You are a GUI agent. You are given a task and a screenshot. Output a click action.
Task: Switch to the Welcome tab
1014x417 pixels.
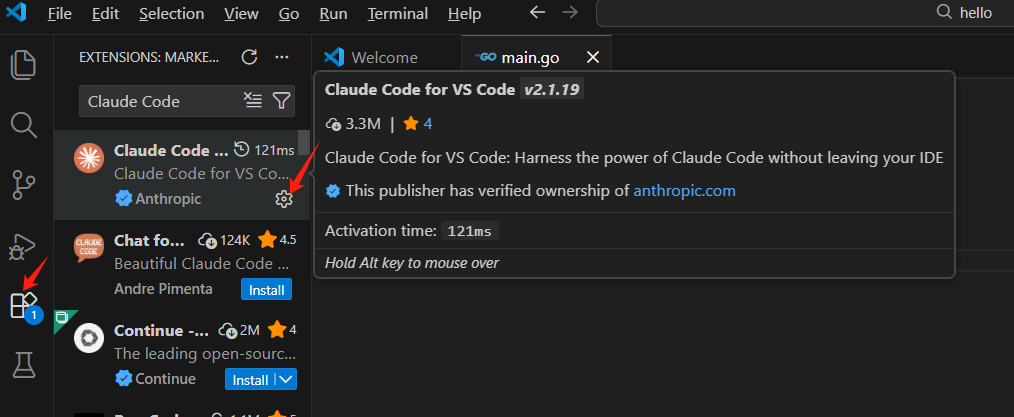point(386,58)
